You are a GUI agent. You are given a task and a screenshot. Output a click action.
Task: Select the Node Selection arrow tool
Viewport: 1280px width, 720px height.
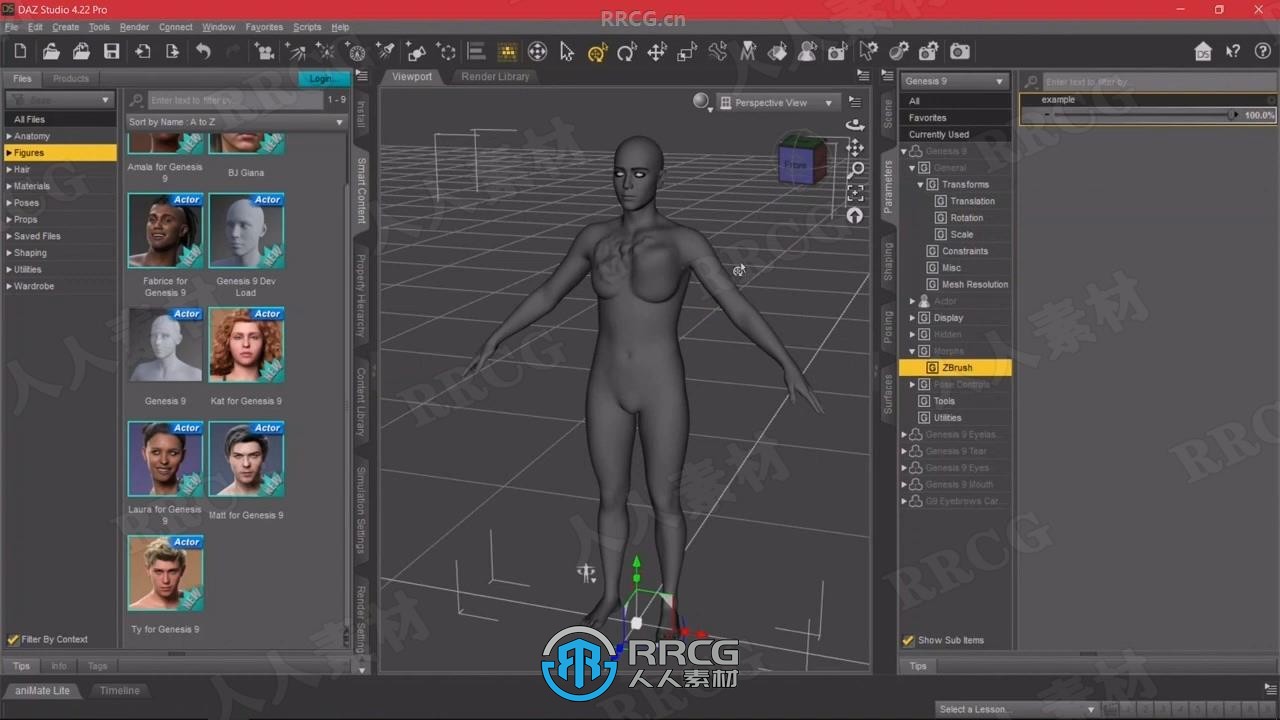point(567,51)
